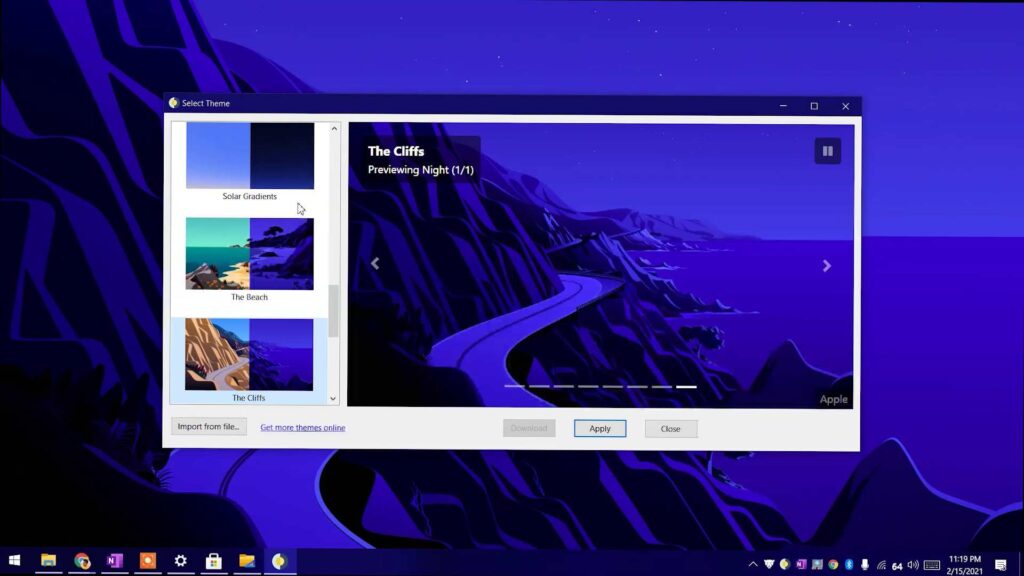The height and width of the screenshot is (576, 1024).
Task: Click the grey picture icon left of the tray Chrome icon
Action: [817, 564]
